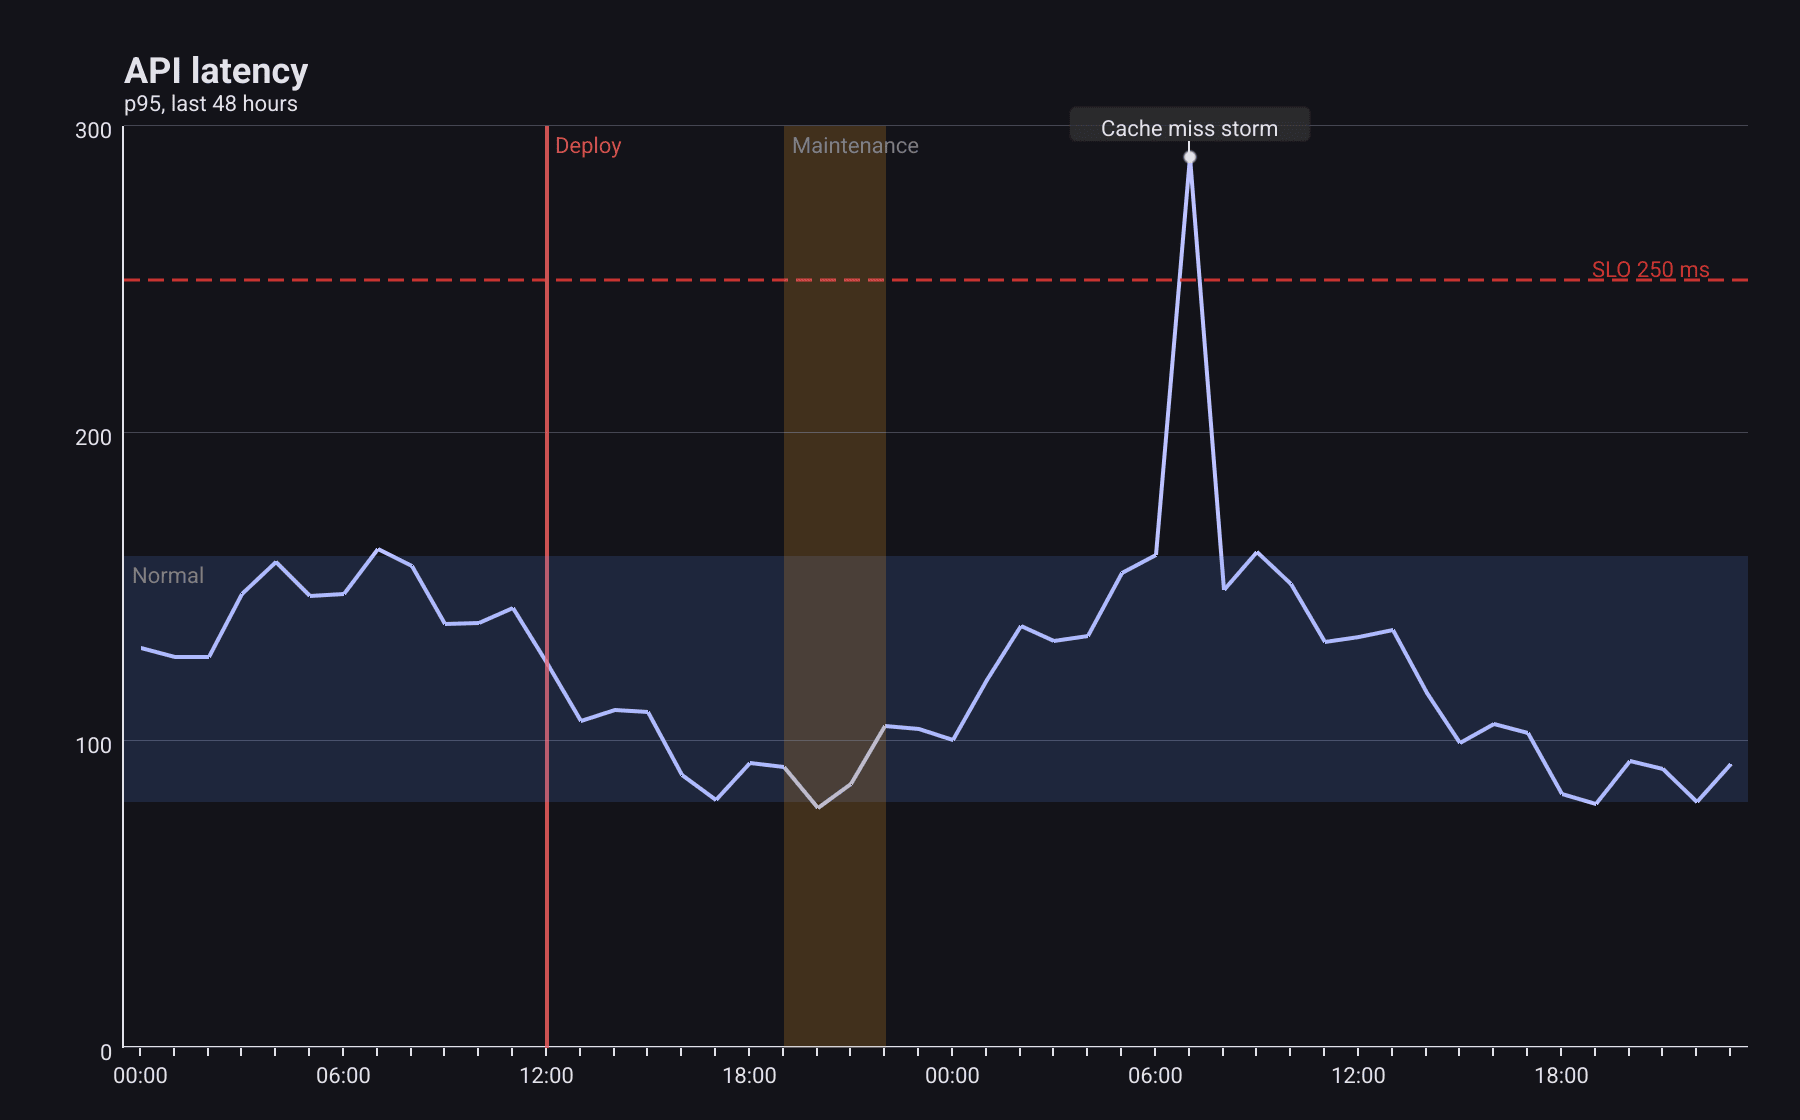Click the first '06:00' x-axis label
Image resolution: width=1800 pixels, height=1120 pixels.
(343, 1076)
